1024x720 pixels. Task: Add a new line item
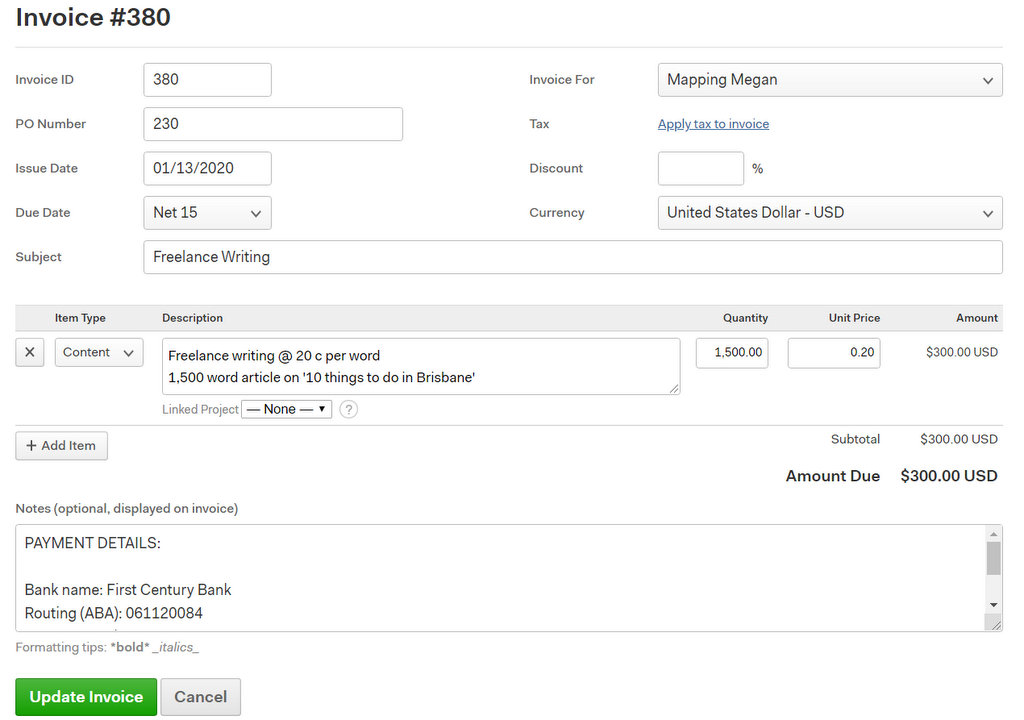click(61, 446)
